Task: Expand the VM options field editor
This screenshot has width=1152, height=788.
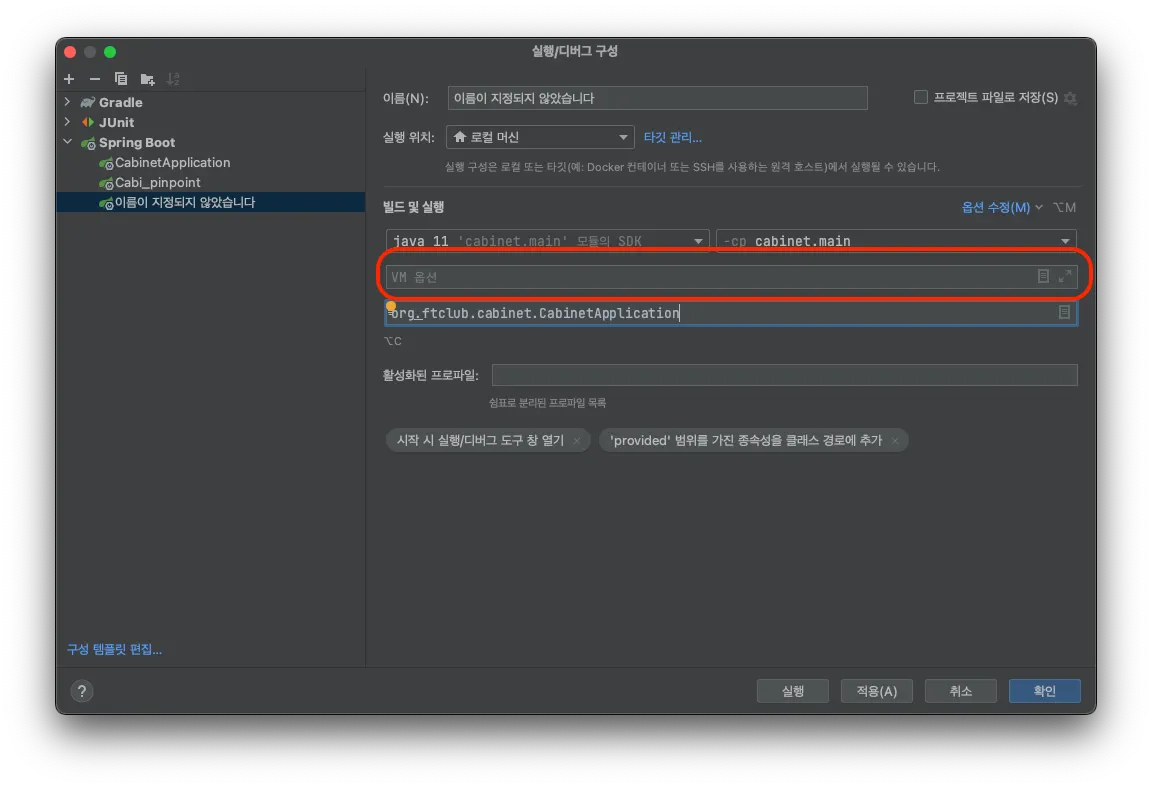Action: (1065, 276)
